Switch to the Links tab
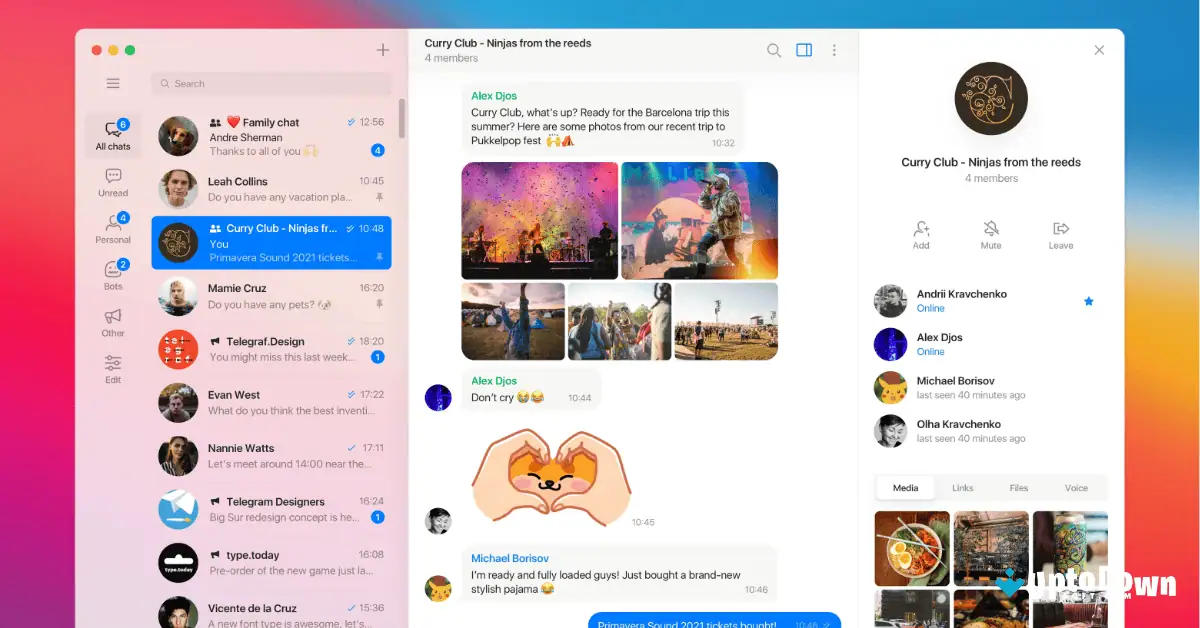The image size is (1200, 628). pyautogui.click(x=962, y=487)
